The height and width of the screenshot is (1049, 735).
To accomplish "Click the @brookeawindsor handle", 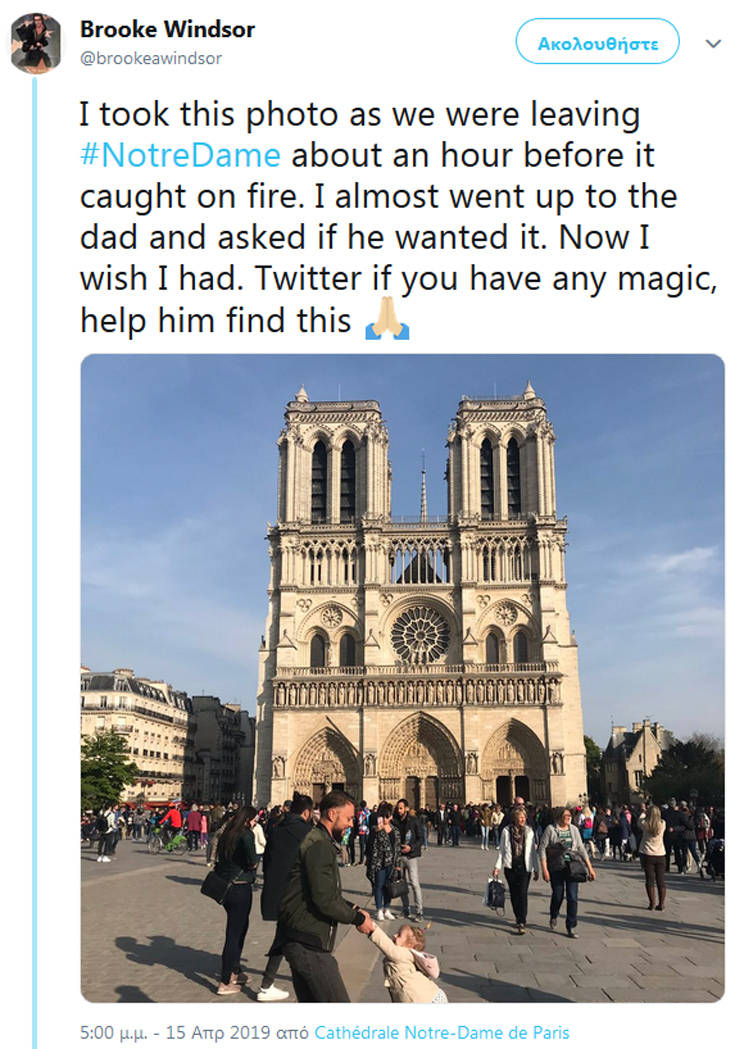I will 151,58.
